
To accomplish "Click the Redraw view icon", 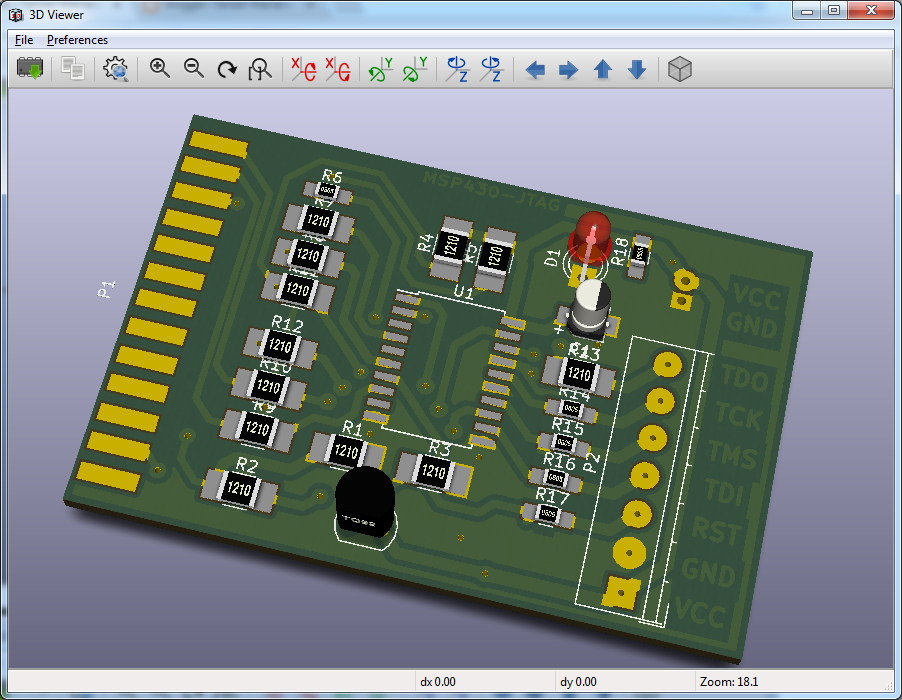I will [227, 70].
